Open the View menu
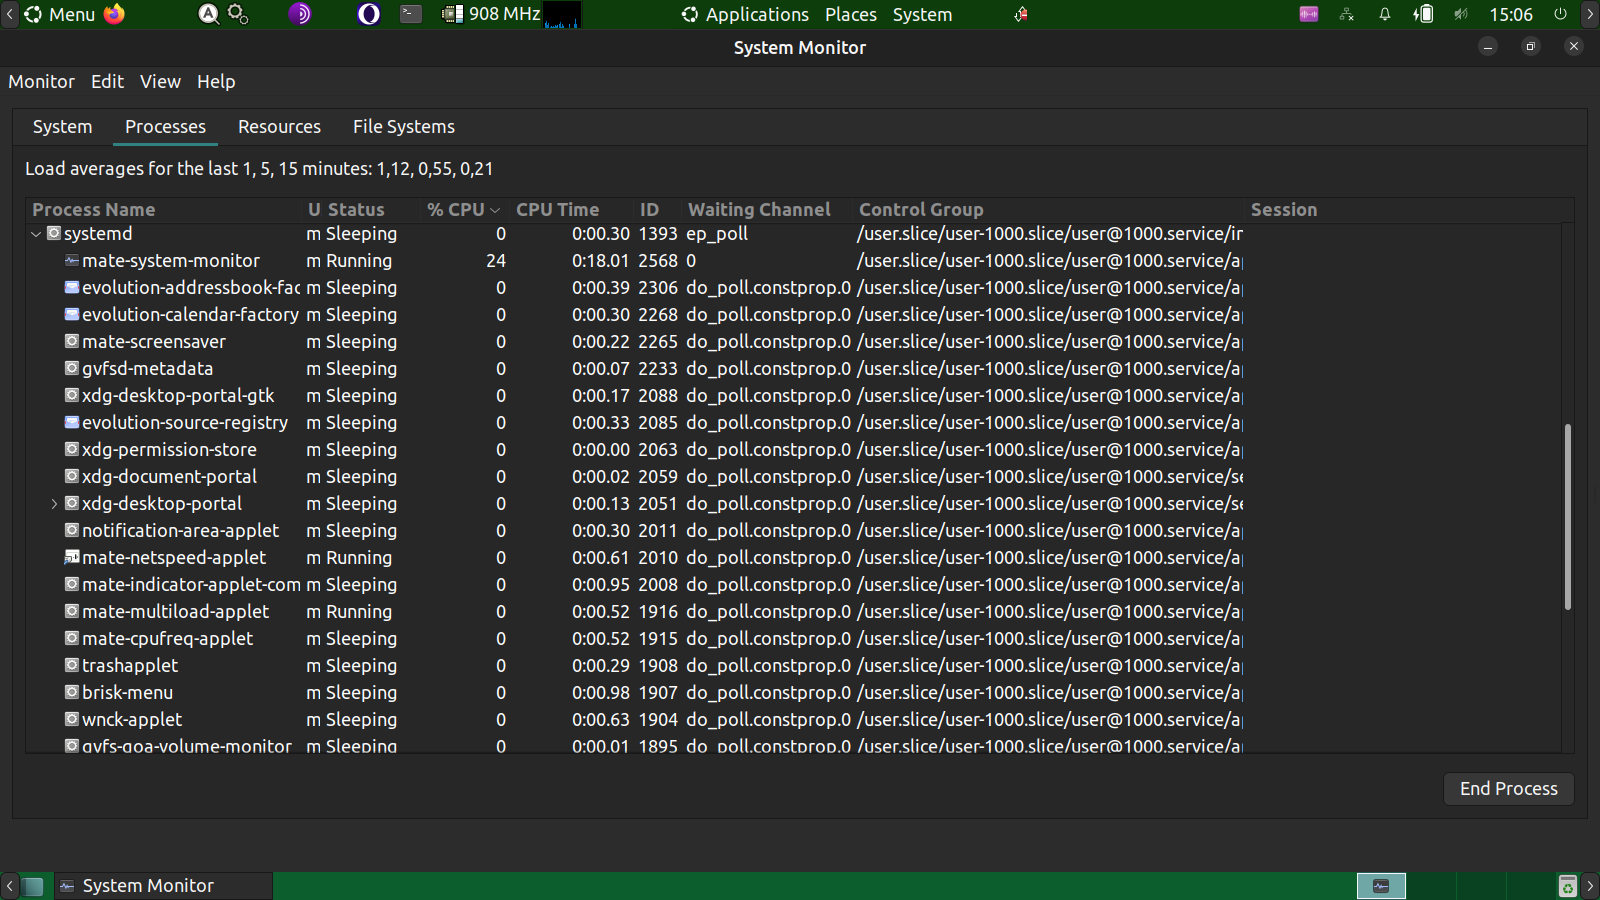 [160, 82]
